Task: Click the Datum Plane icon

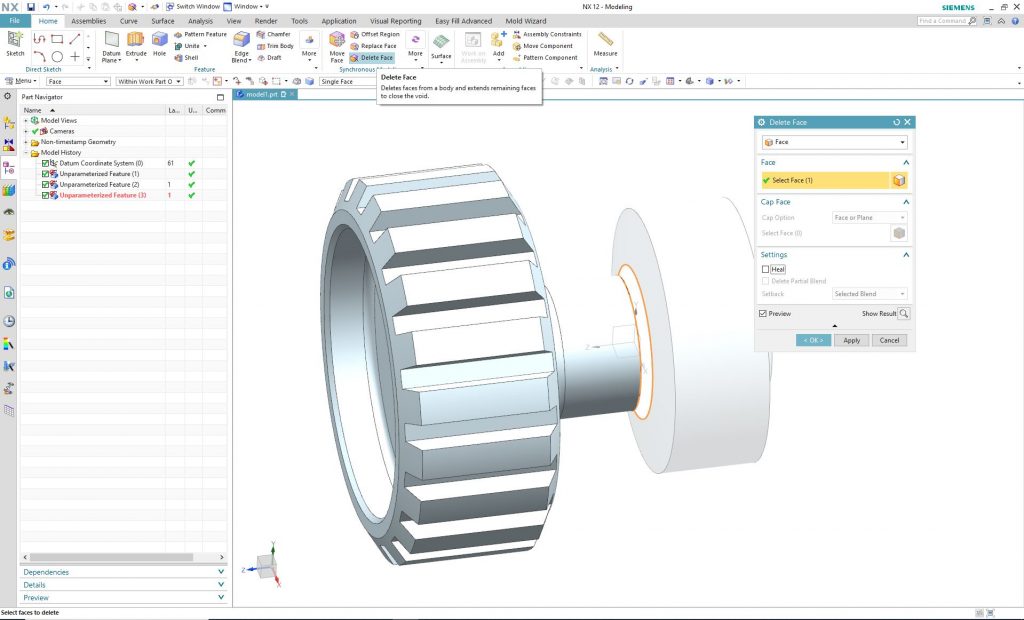Action: coord(111,40)
